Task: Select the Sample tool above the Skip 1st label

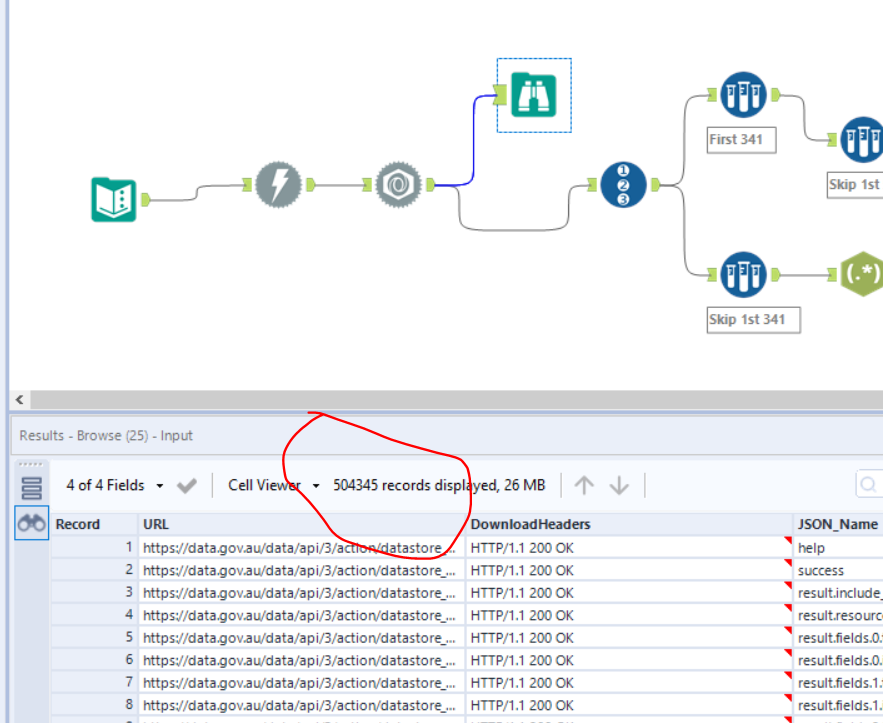Action: coord(860,140)
